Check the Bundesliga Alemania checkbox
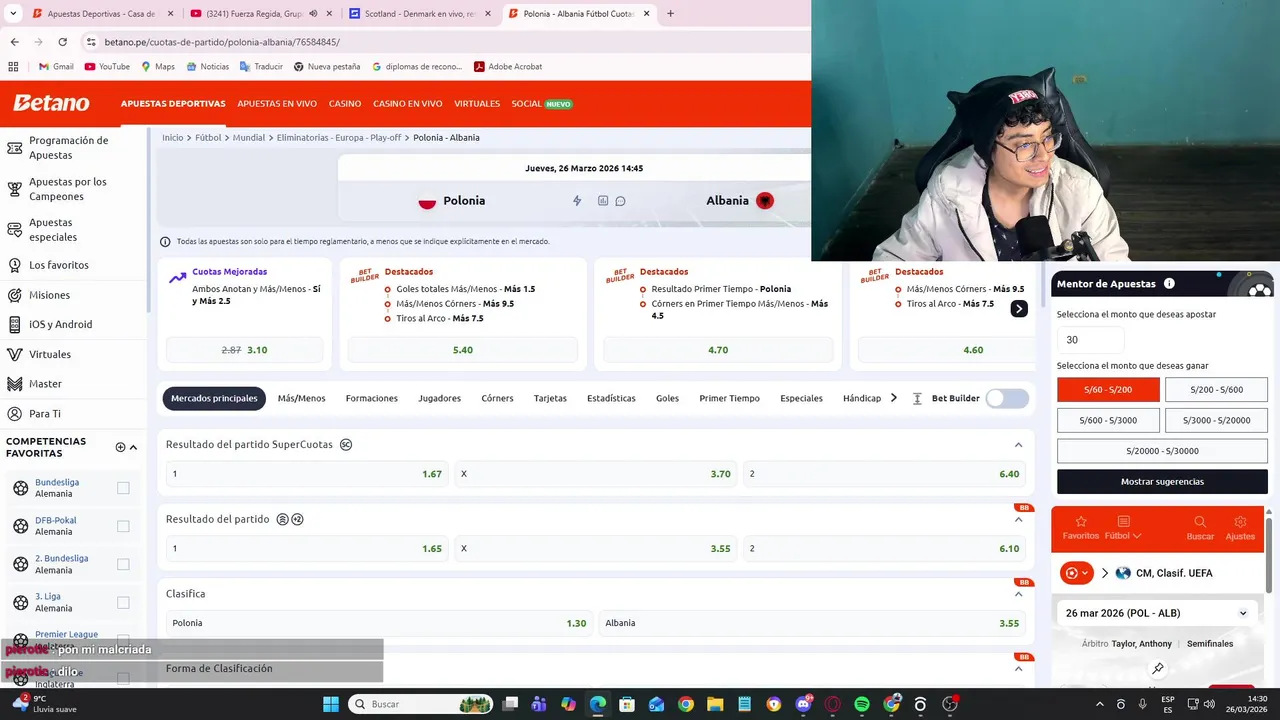Viewport: 1280px width, 720px height. click(123, 488)
